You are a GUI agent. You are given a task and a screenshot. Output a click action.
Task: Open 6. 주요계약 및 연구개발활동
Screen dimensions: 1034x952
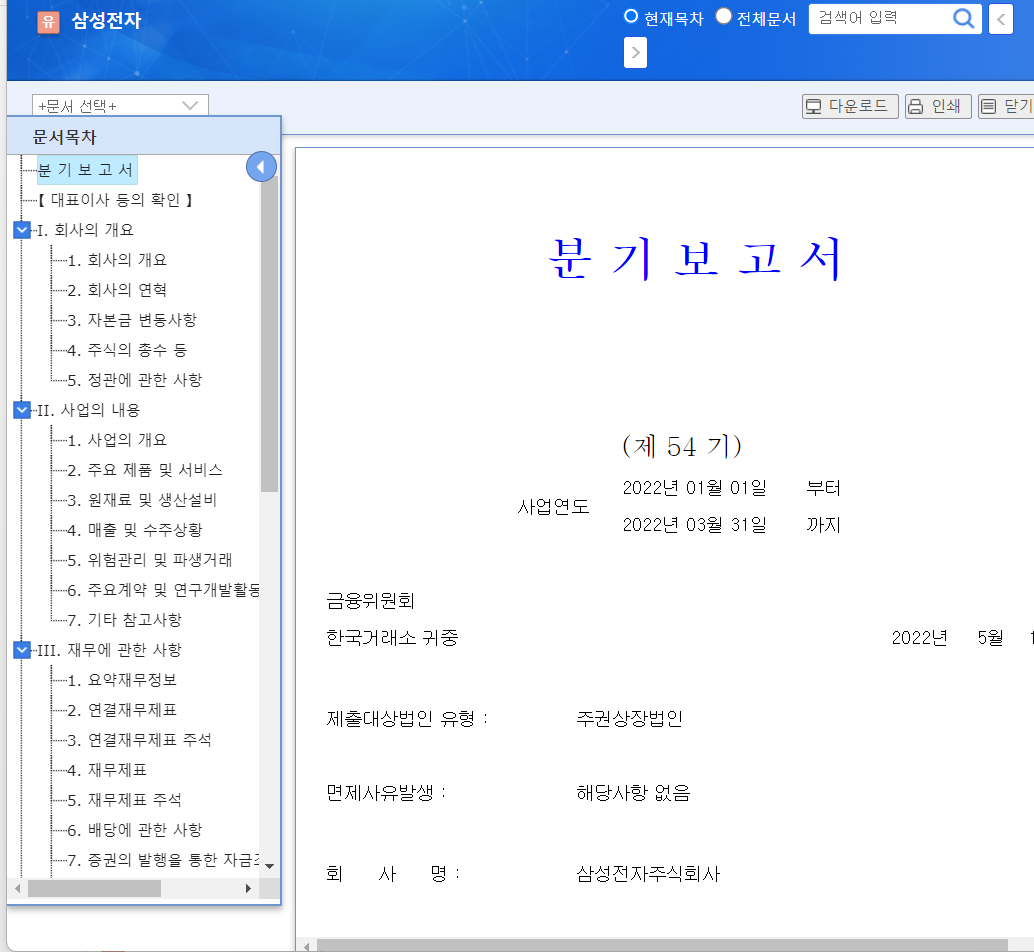[x=164, y=590]
